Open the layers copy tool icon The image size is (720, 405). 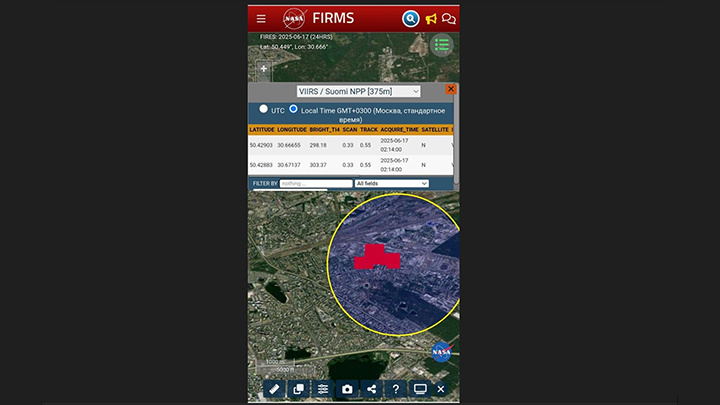click(x=298, y=389)
